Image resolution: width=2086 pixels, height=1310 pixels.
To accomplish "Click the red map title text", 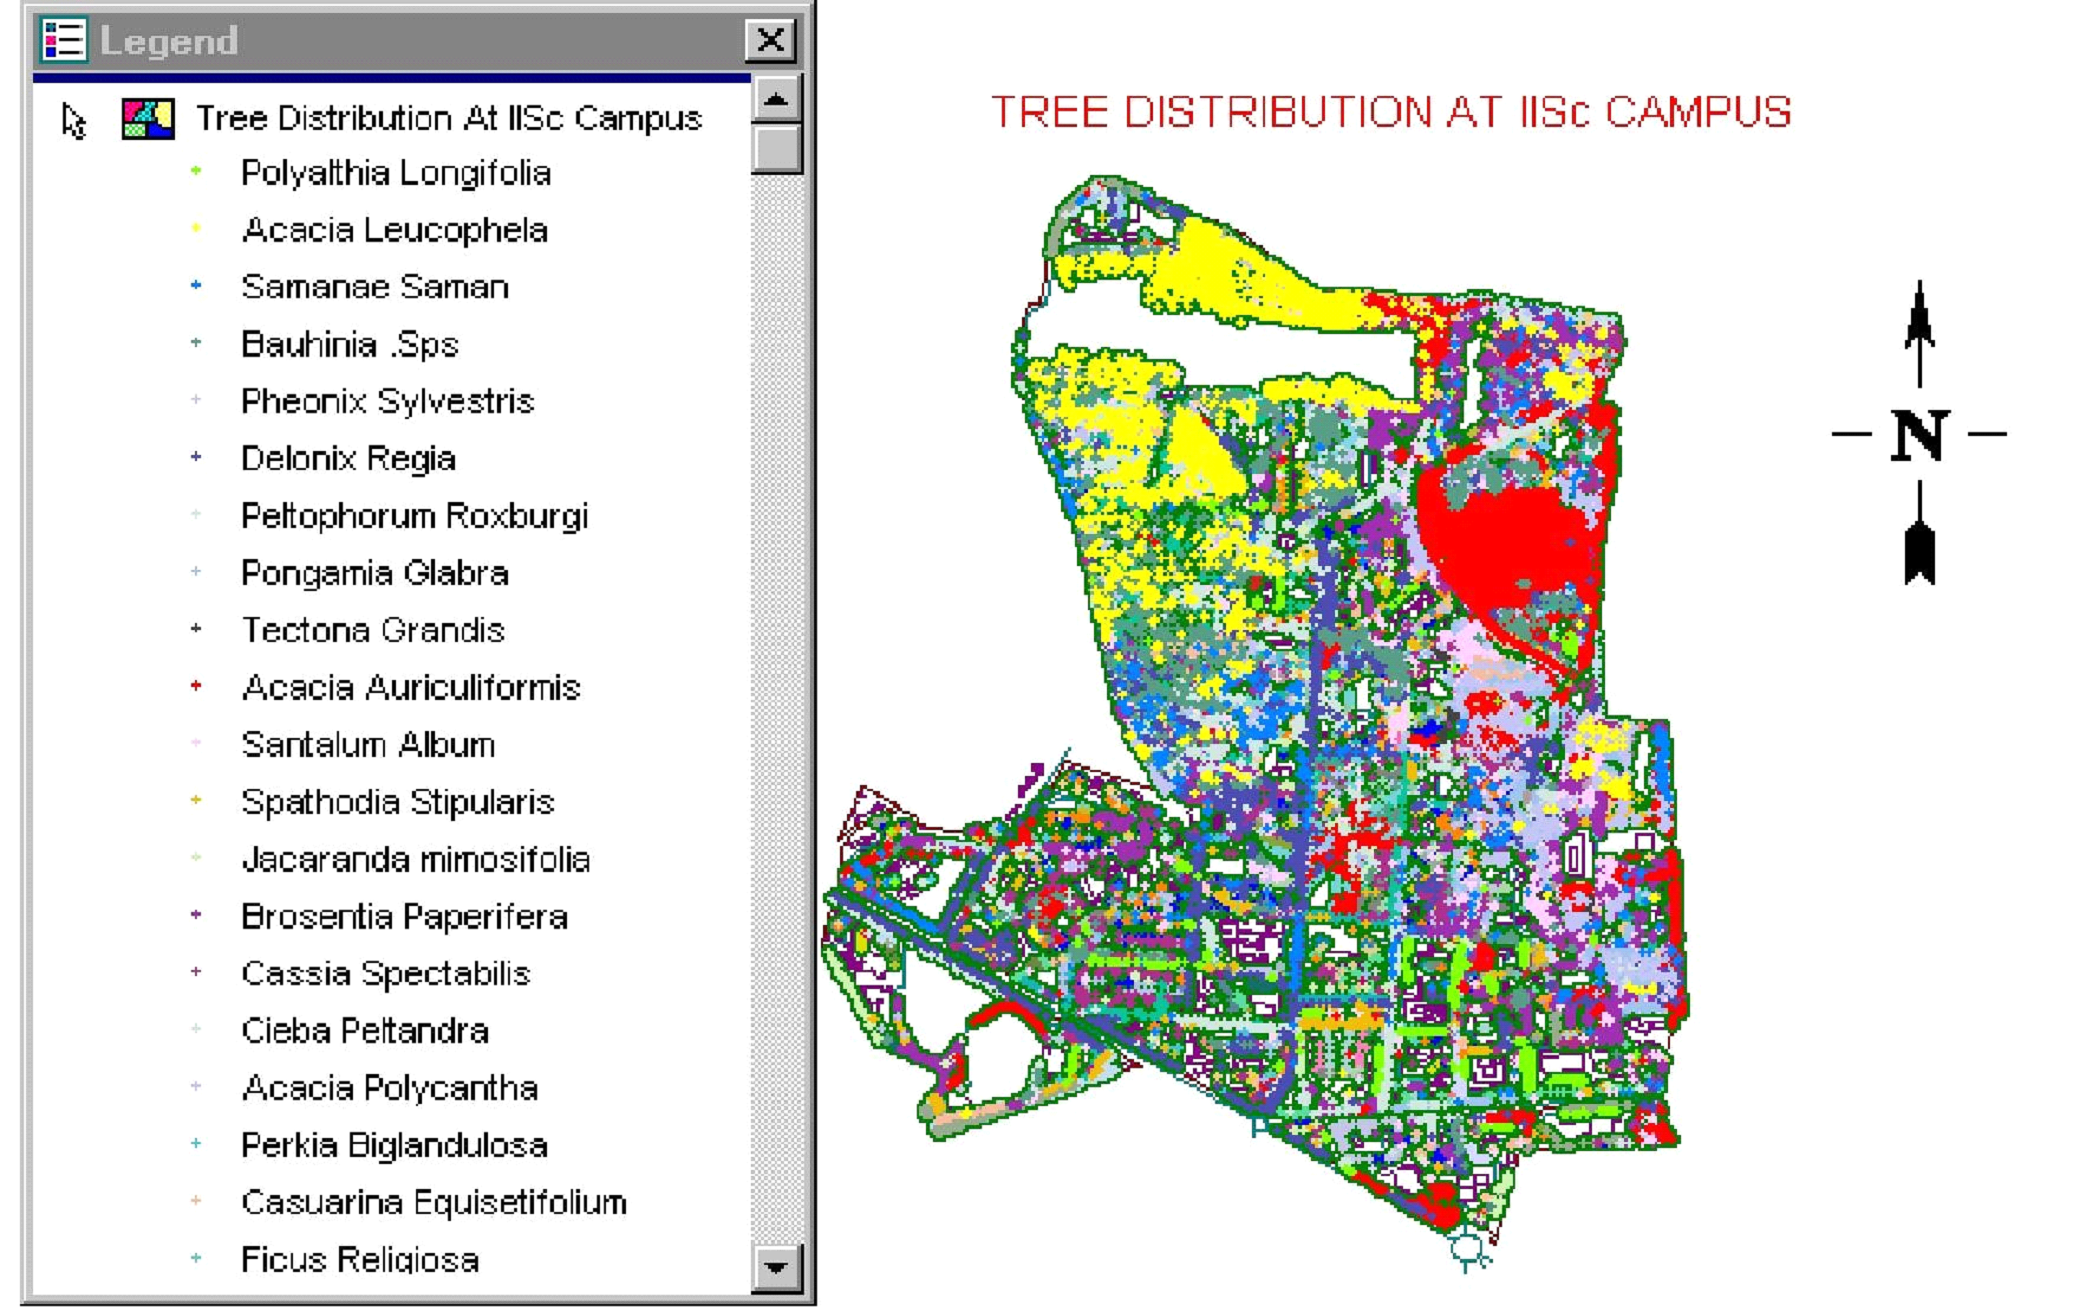I will tap(1390, 112).
